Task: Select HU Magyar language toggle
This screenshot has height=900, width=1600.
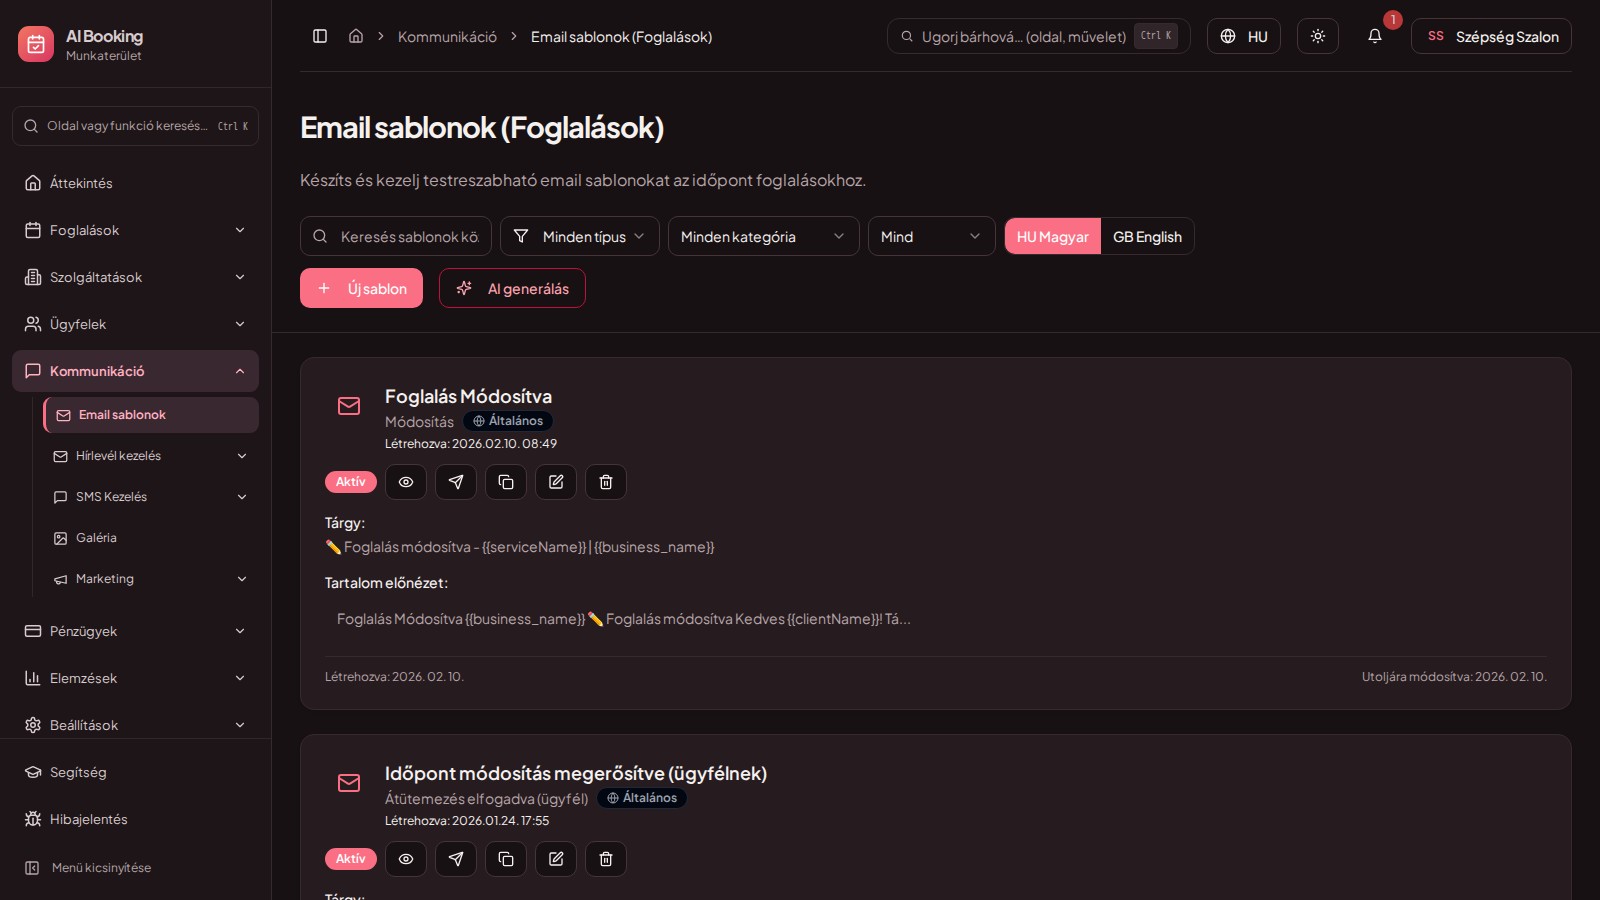Action: 1052,236
